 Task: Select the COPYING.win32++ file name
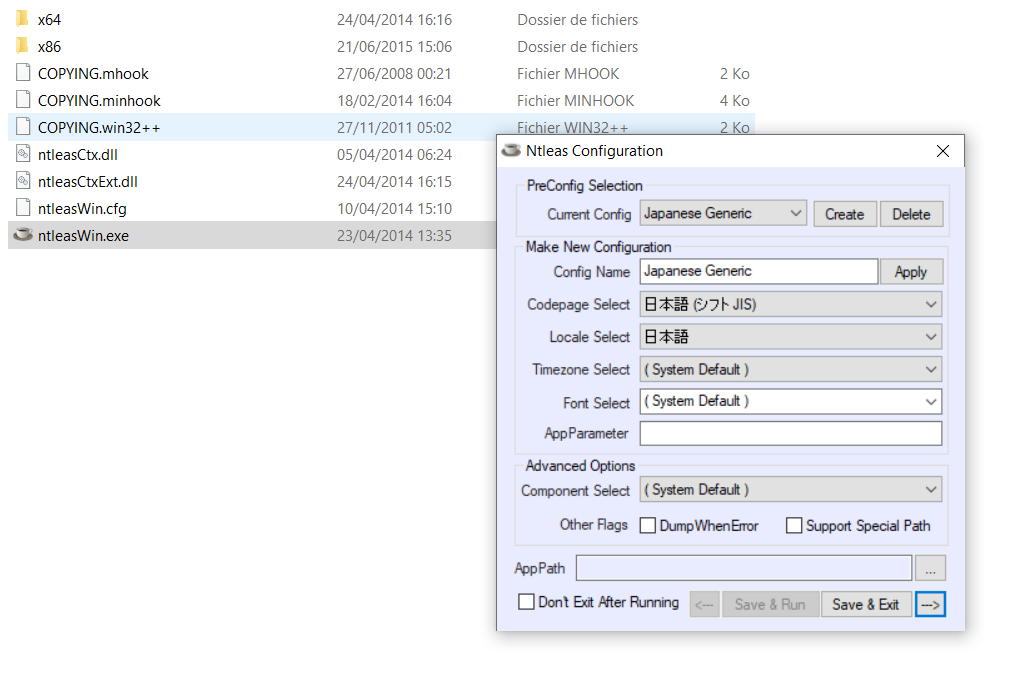tap(99, 127)
